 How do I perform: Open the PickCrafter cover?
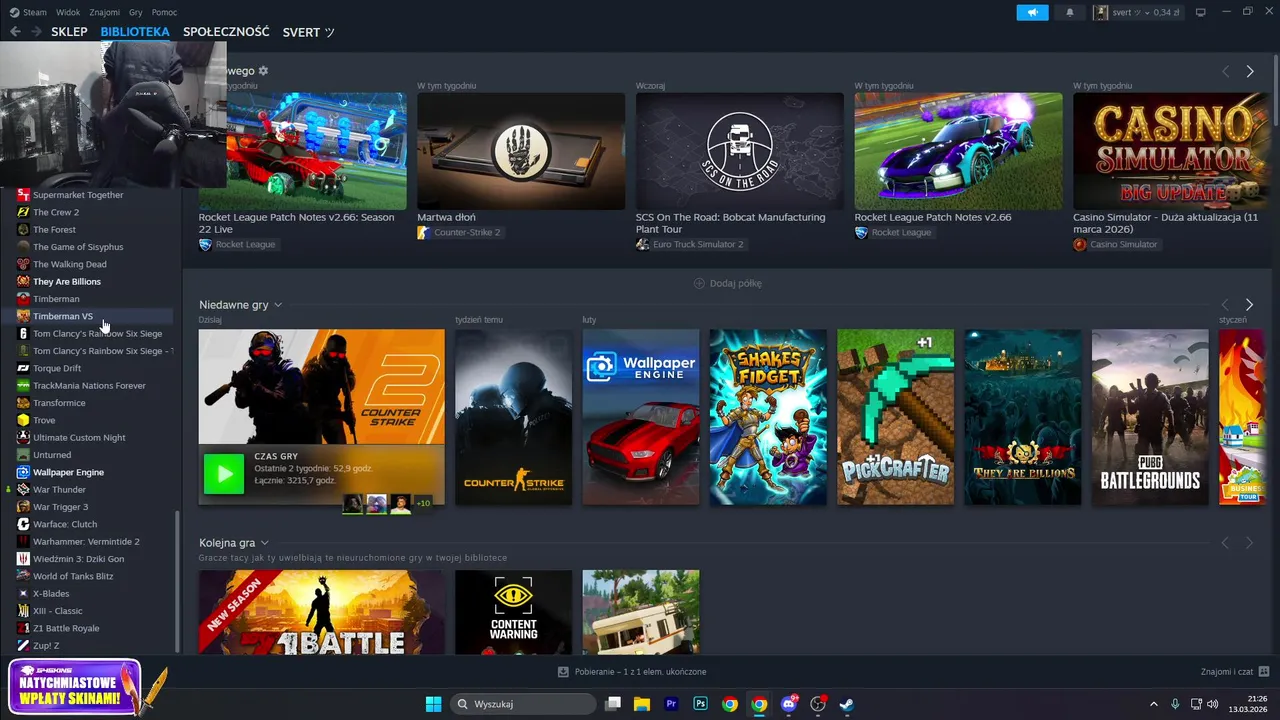point(895,417)
